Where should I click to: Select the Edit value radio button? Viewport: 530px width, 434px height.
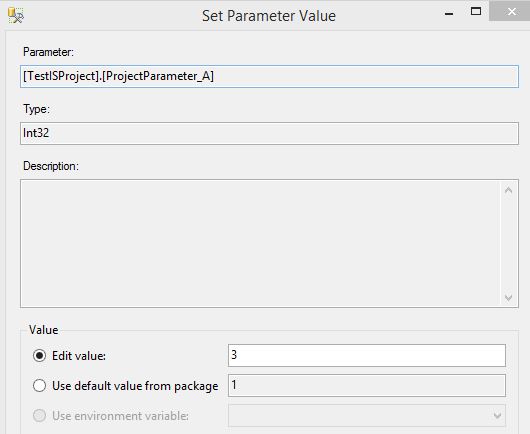pos(40,356)
